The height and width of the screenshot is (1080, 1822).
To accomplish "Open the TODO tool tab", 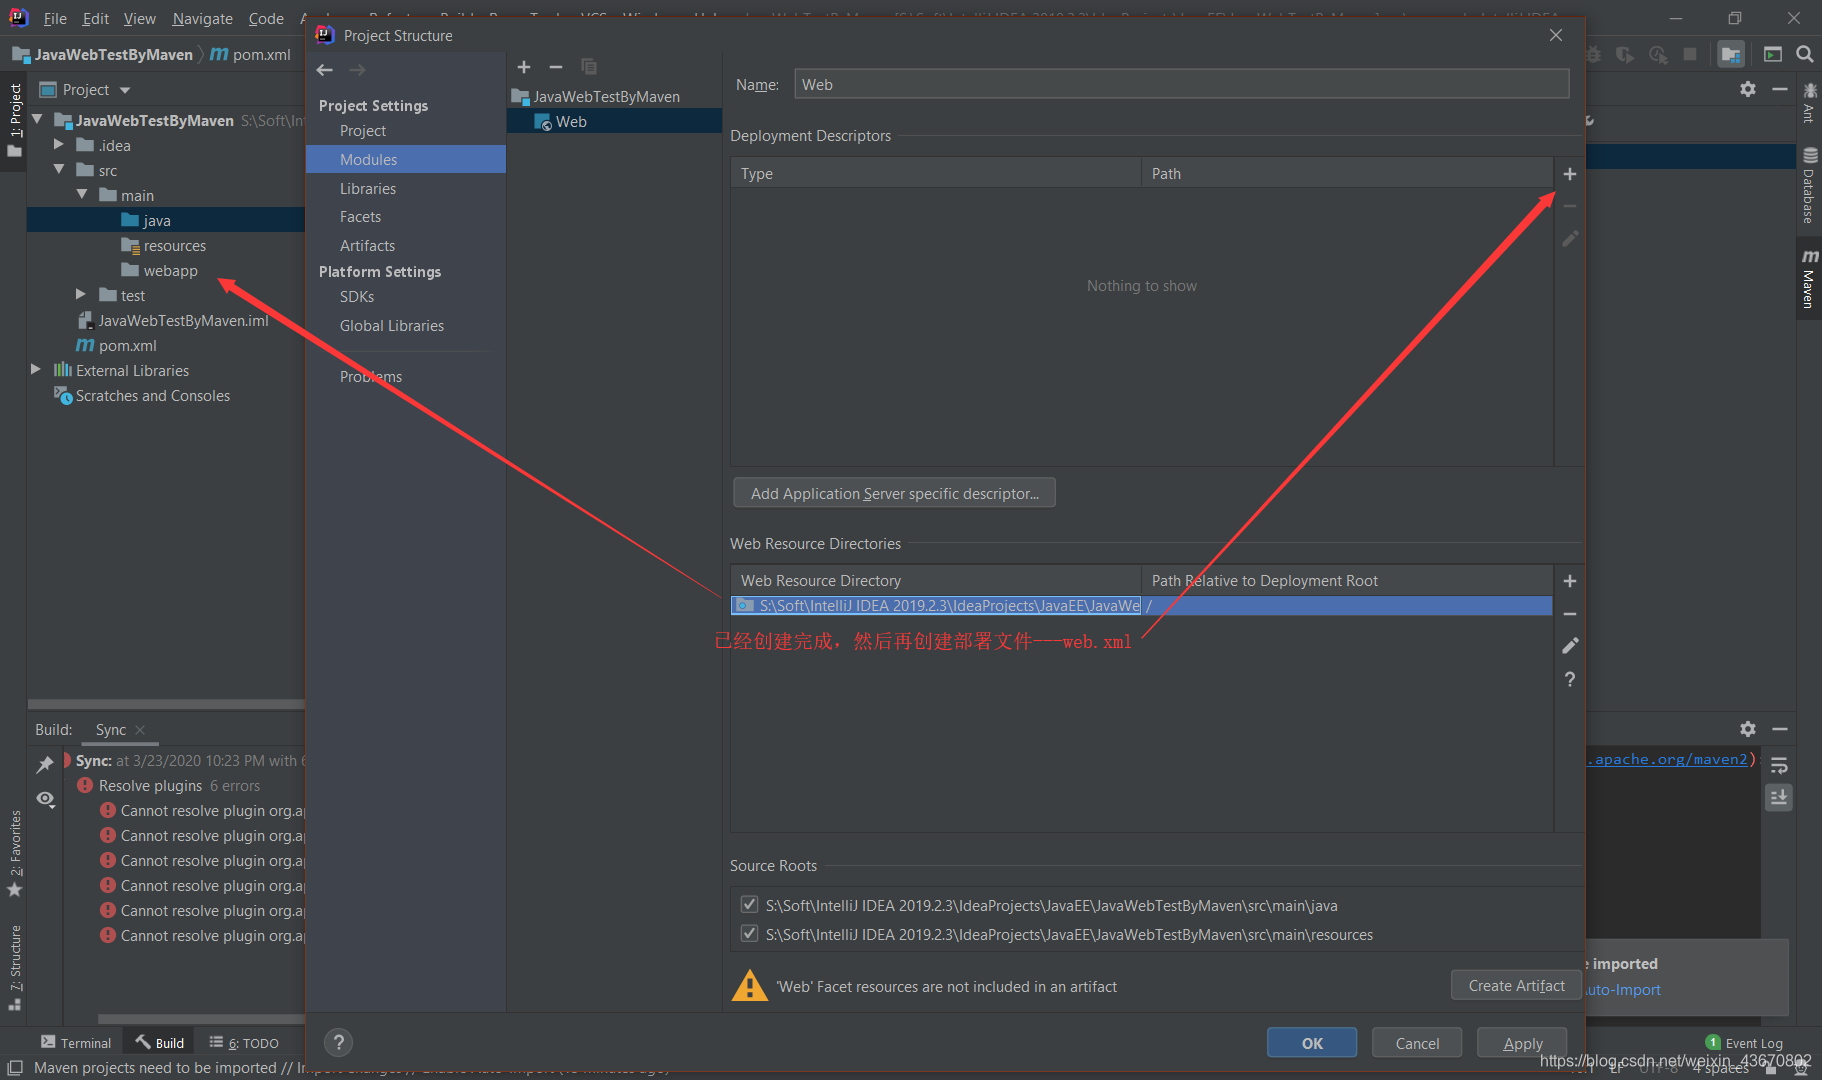I will point(244,1043).
